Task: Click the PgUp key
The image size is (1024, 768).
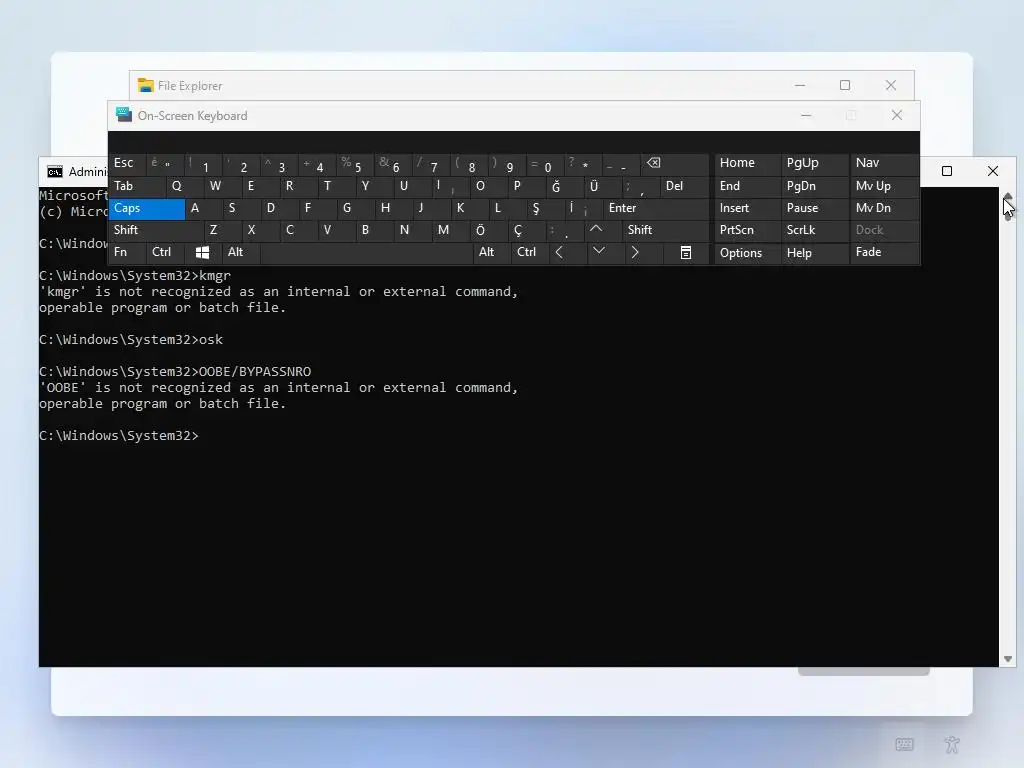Action: point(814,163)
